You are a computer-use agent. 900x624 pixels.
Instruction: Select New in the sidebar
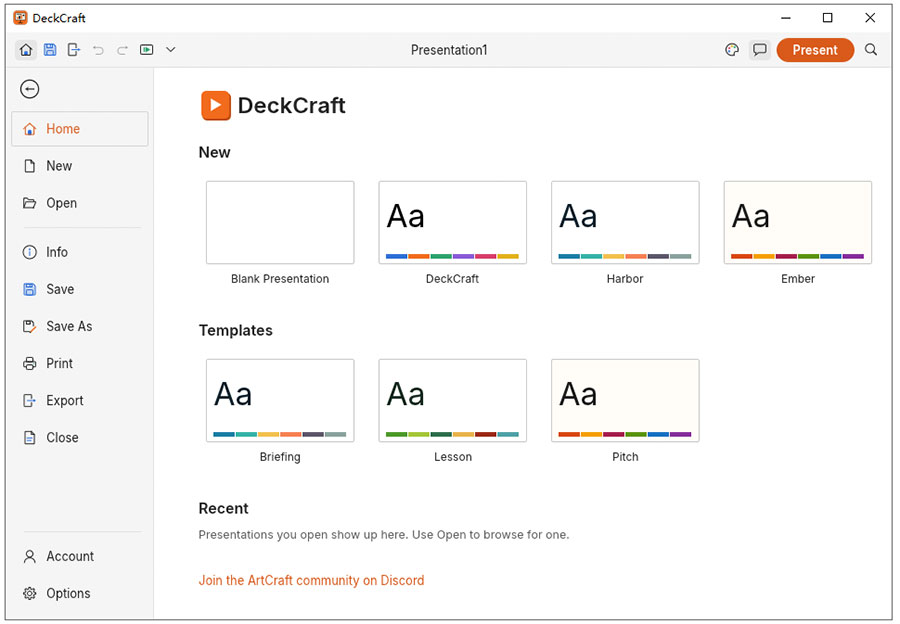click(x=80, y=166)
